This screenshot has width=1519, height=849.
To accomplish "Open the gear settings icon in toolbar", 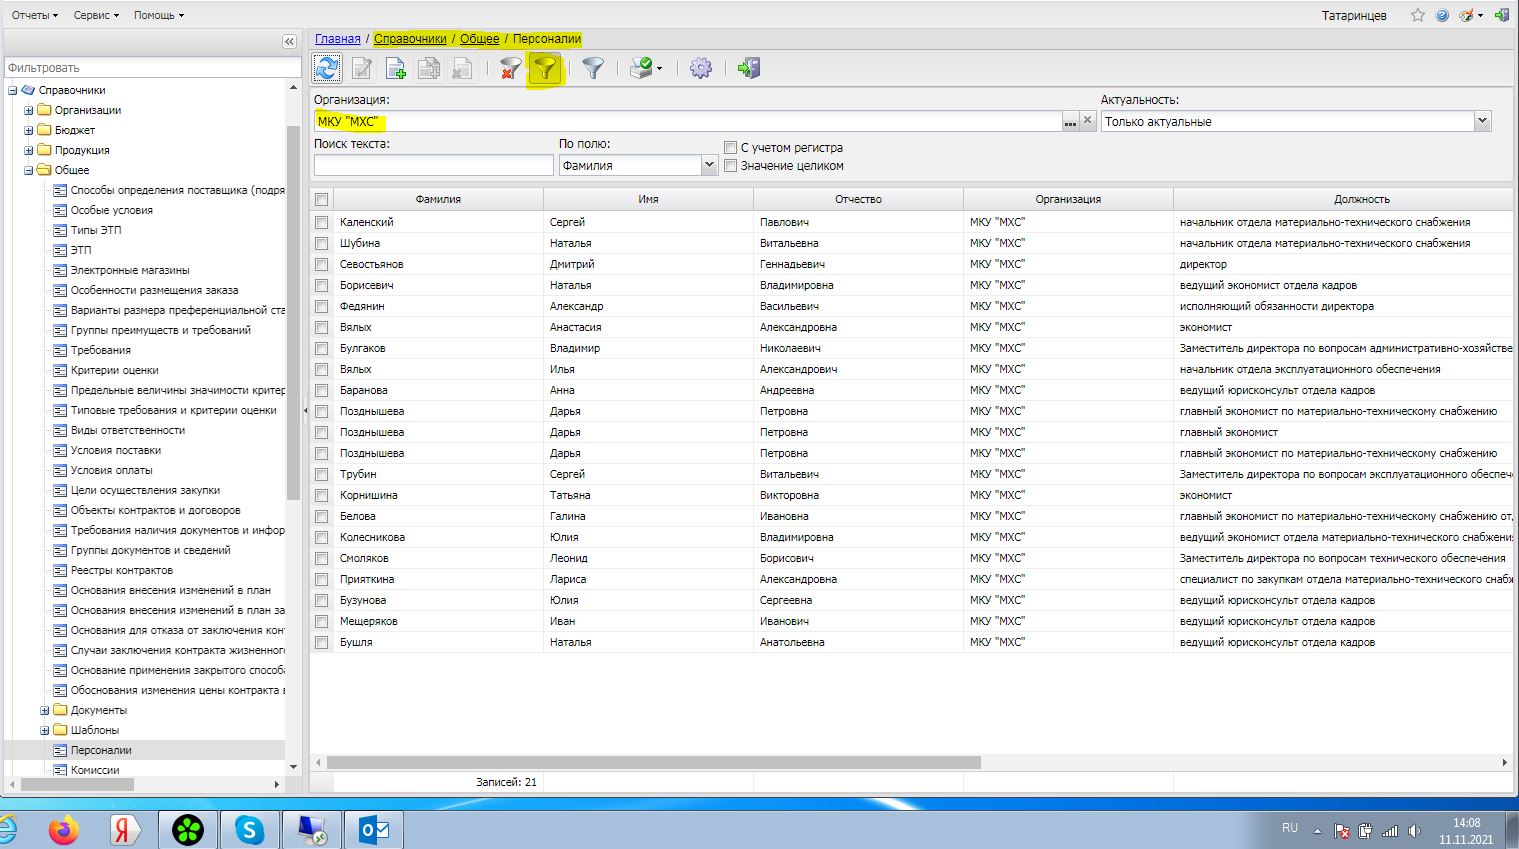I will tap(701, 68).
